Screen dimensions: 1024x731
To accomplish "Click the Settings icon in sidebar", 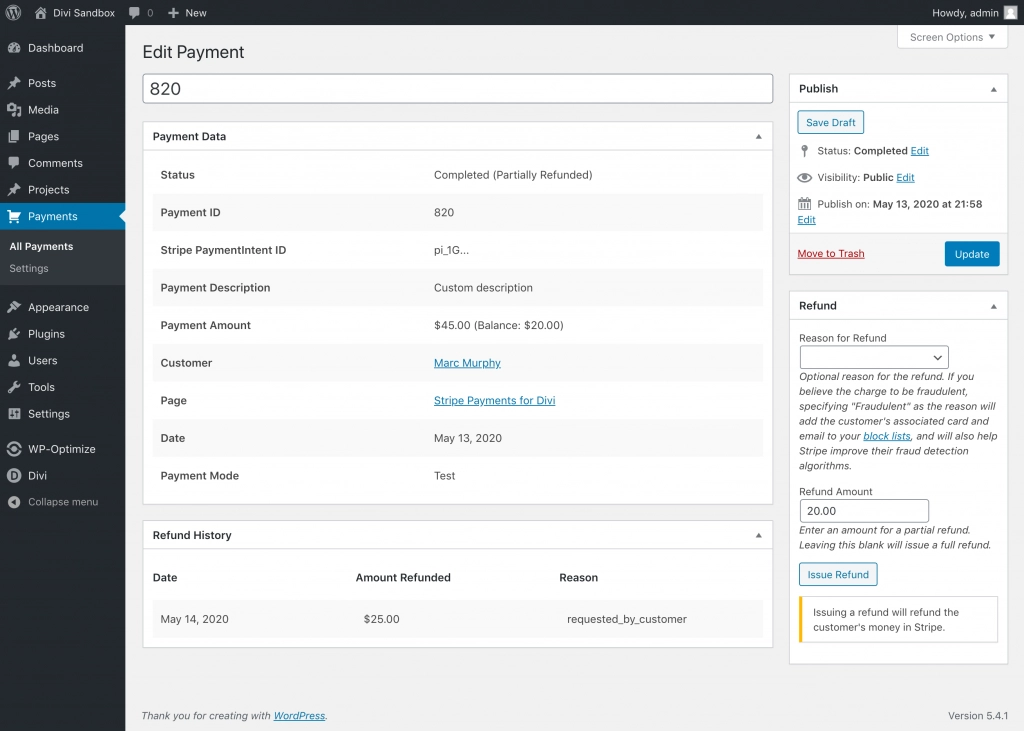I will tap(14, 414).
